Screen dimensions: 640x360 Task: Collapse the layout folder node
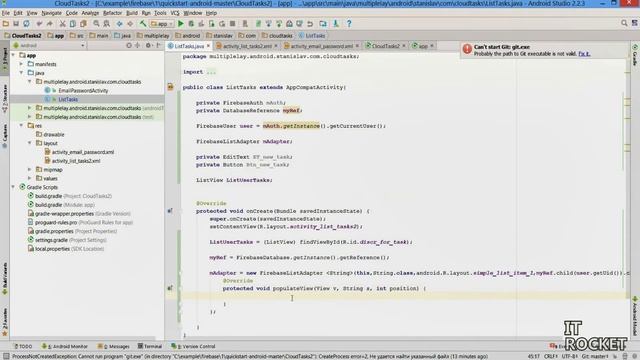(29, 143)
